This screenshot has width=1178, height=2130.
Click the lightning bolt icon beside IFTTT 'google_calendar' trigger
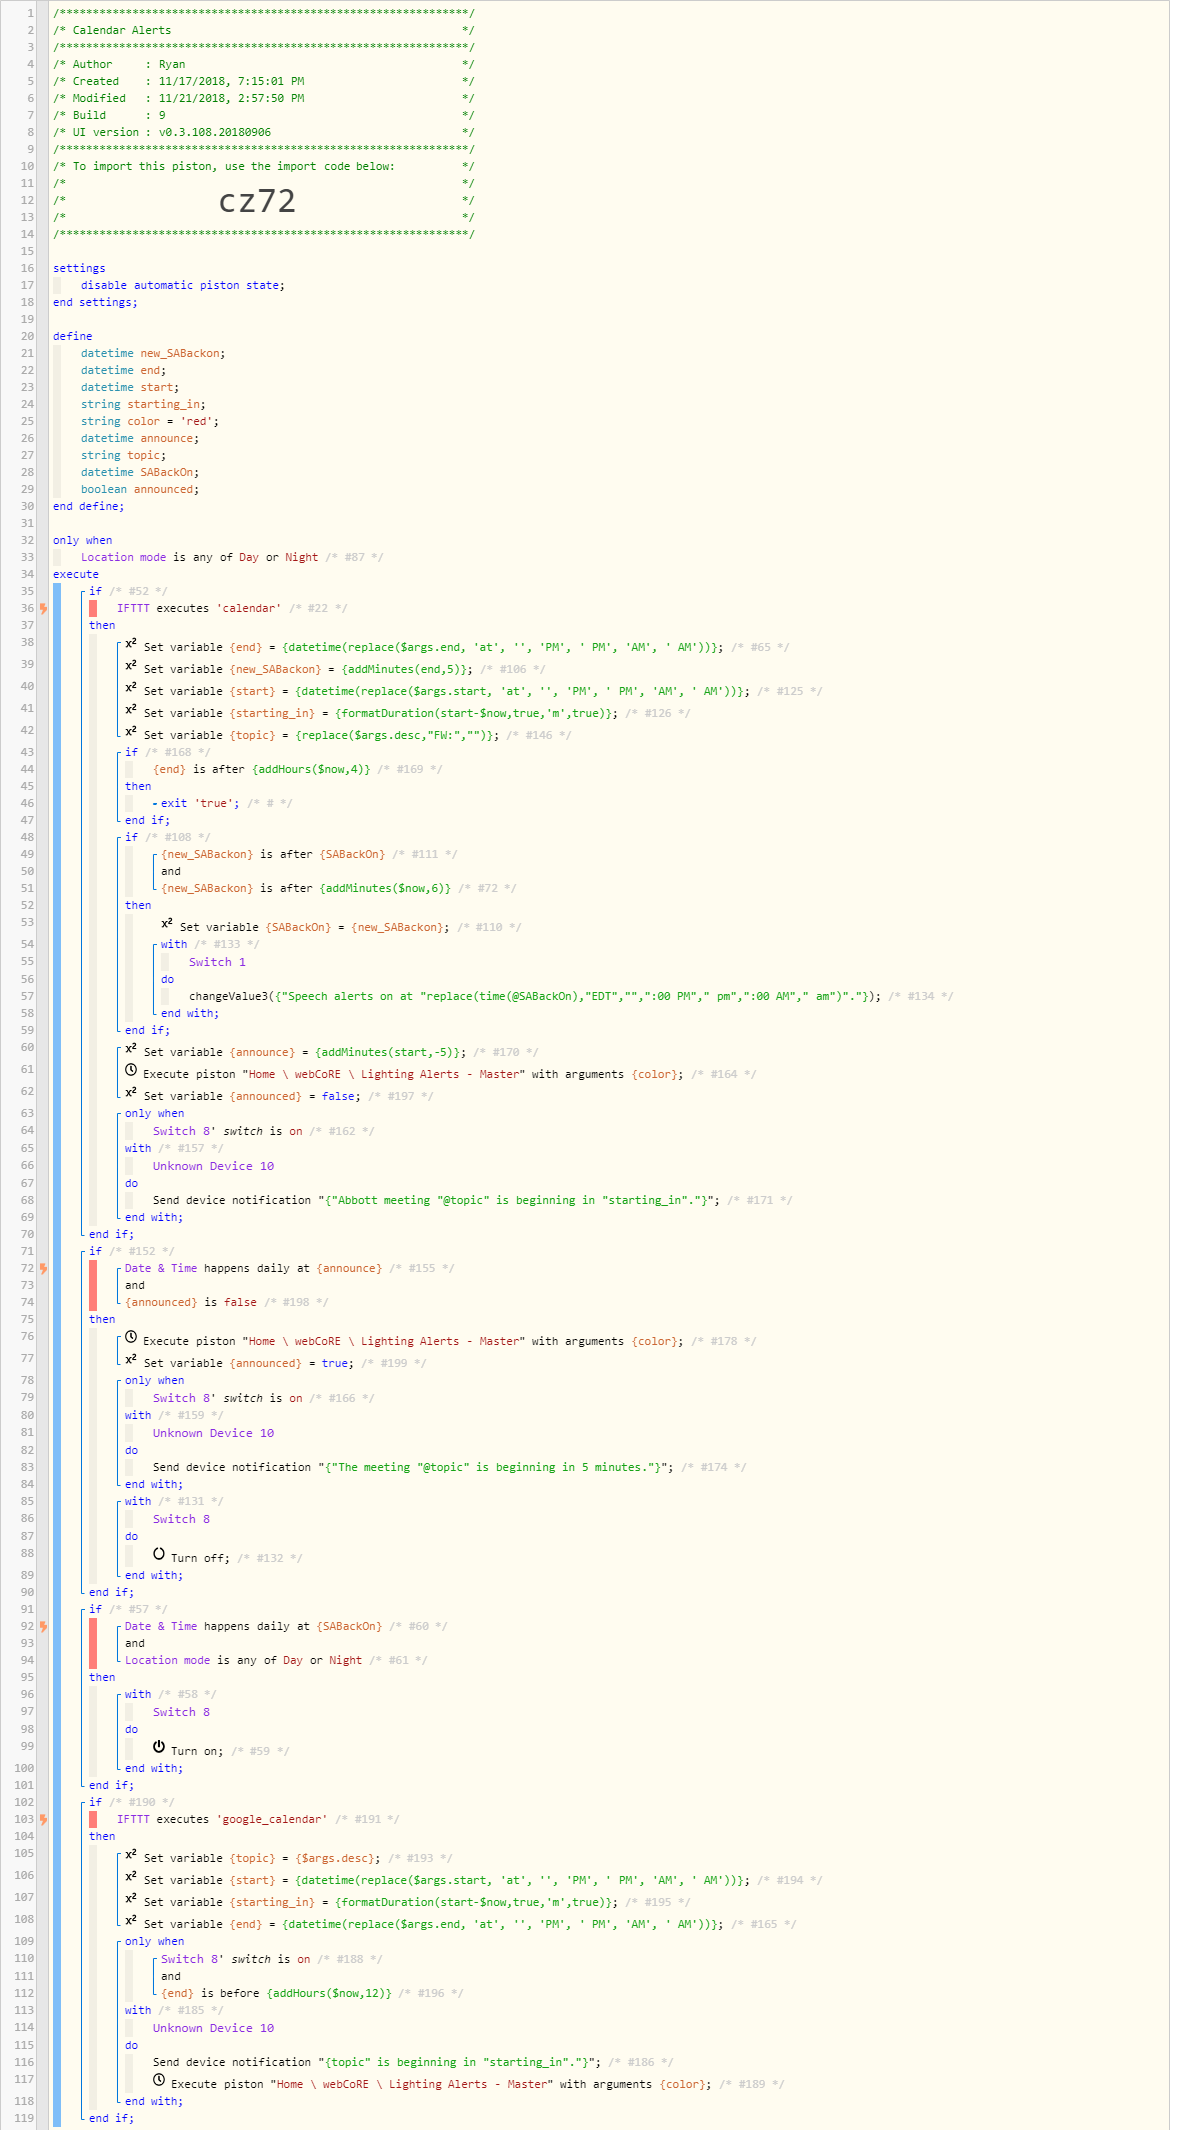[43, 1819]
